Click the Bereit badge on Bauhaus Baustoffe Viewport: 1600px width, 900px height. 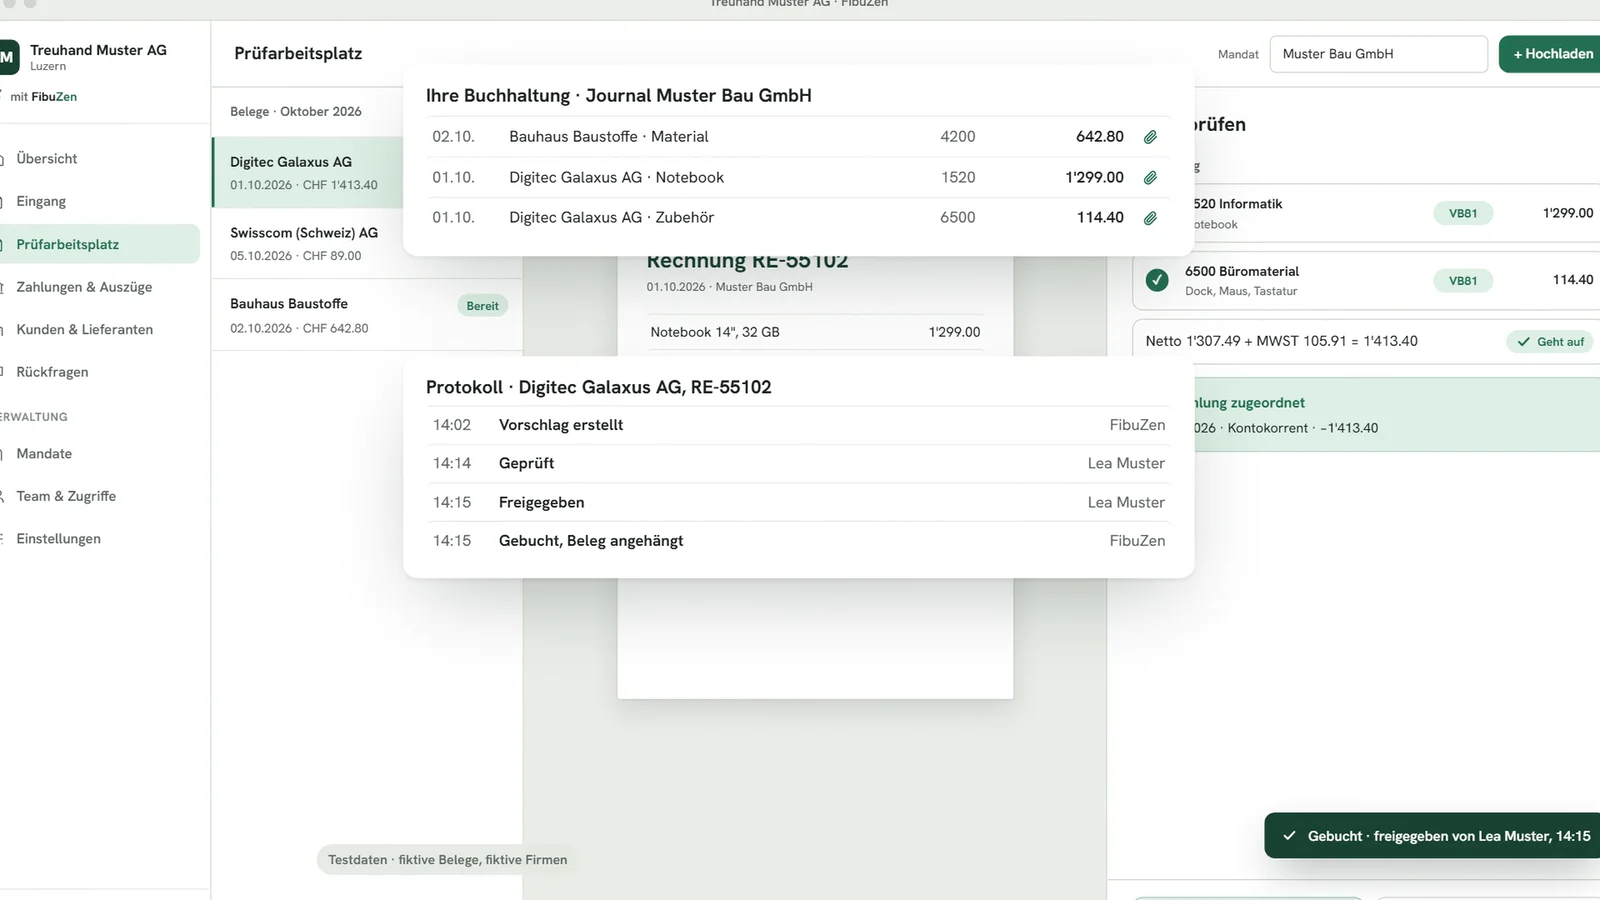click(482, 306)
